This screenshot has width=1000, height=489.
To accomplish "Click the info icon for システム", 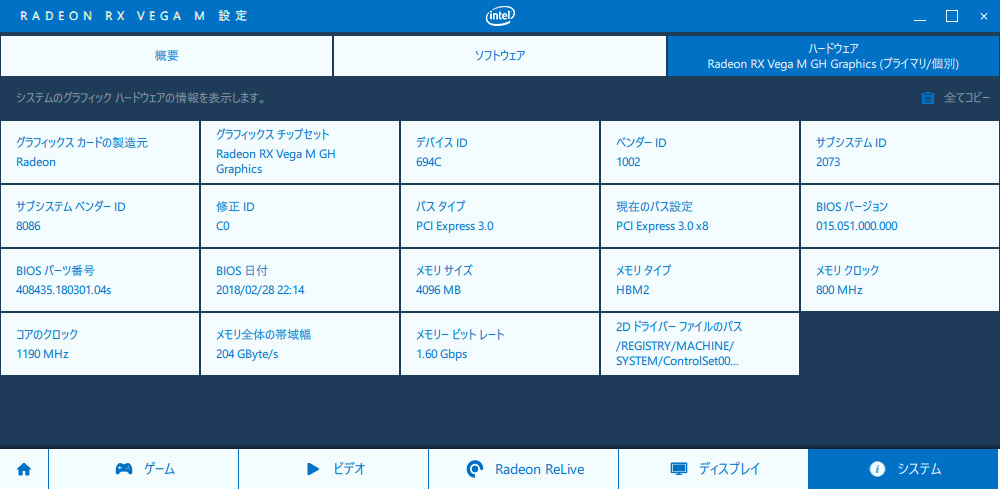I will click(x=877, y=469).
